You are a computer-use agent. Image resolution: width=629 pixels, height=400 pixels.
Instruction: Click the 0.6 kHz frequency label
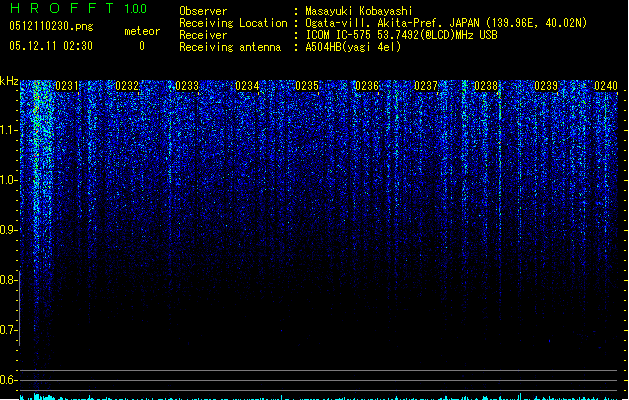8,380
